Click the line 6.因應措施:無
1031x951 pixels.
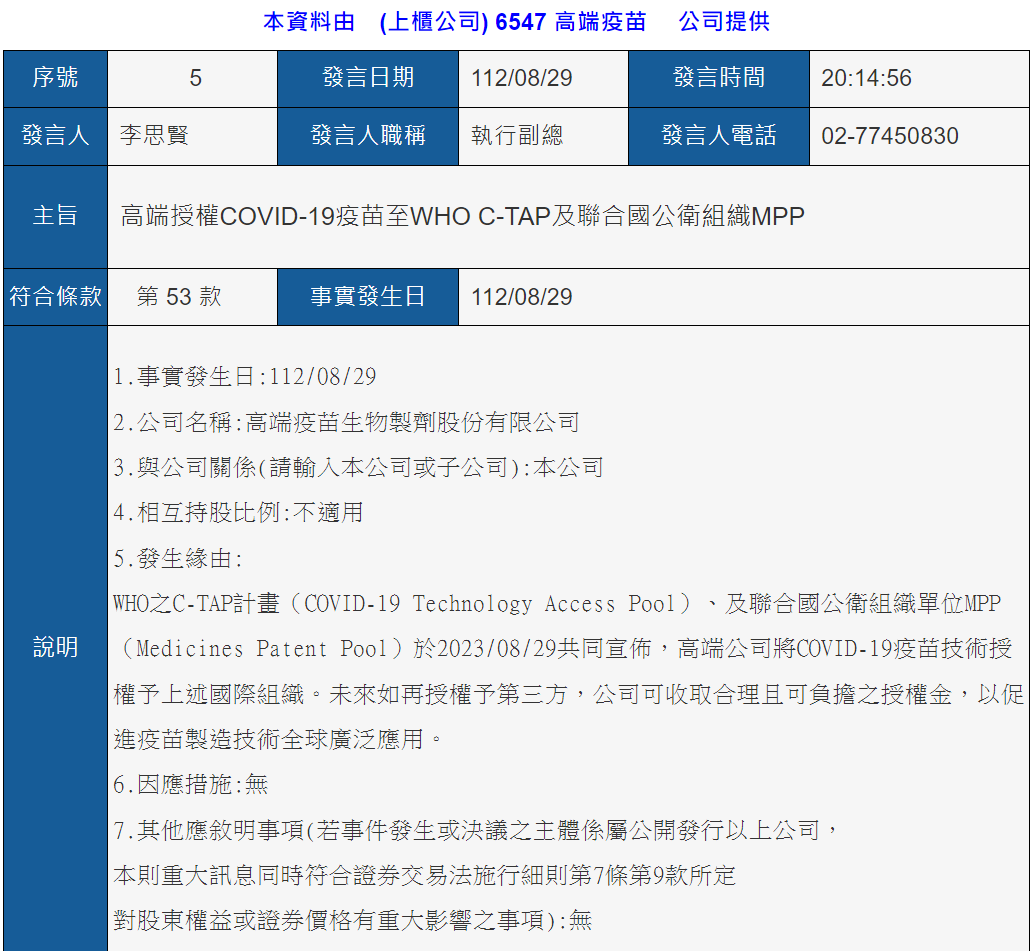tap(191, 785)
